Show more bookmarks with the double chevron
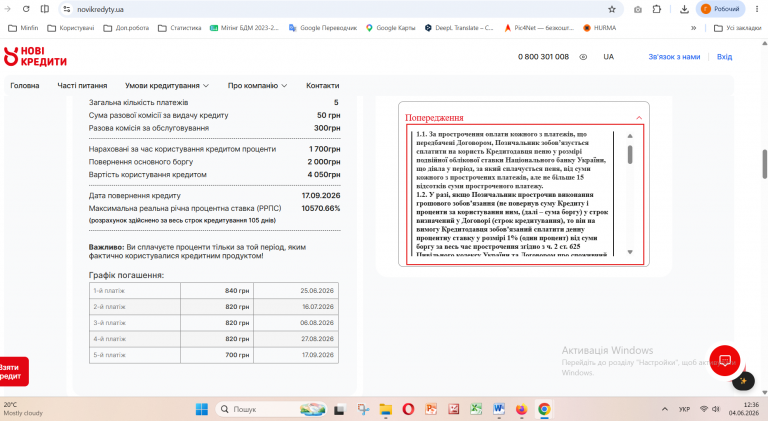Screen dimensions: 768x421 tap(694, 28)
